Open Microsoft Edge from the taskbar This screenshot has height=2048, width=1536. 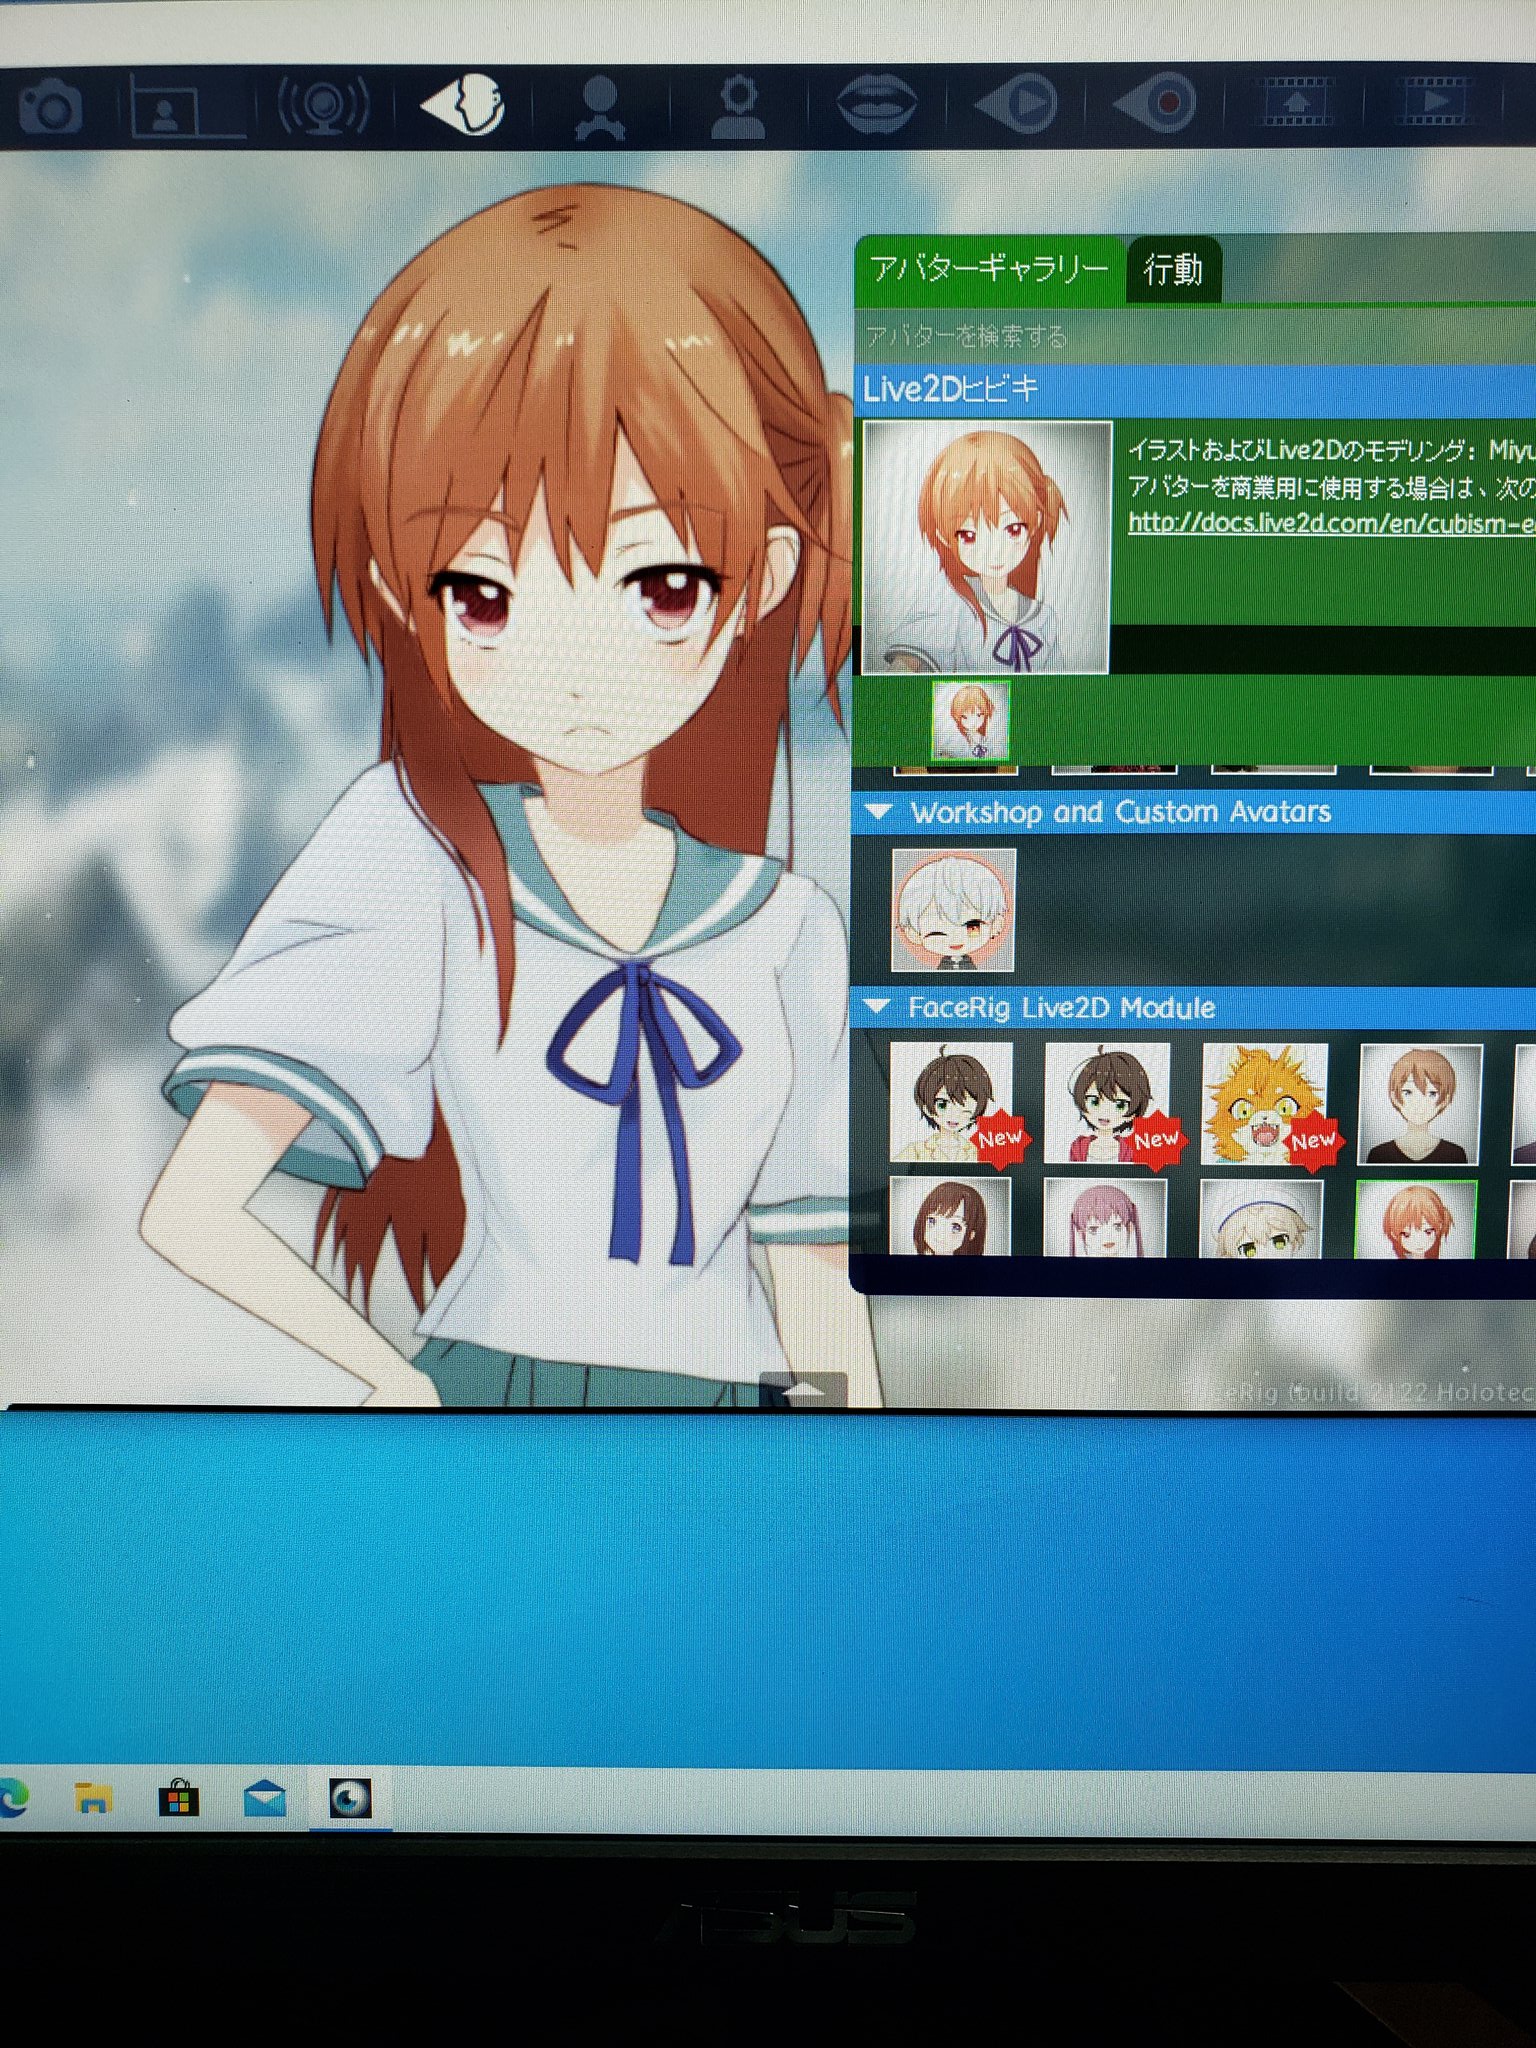point(12,1800)
